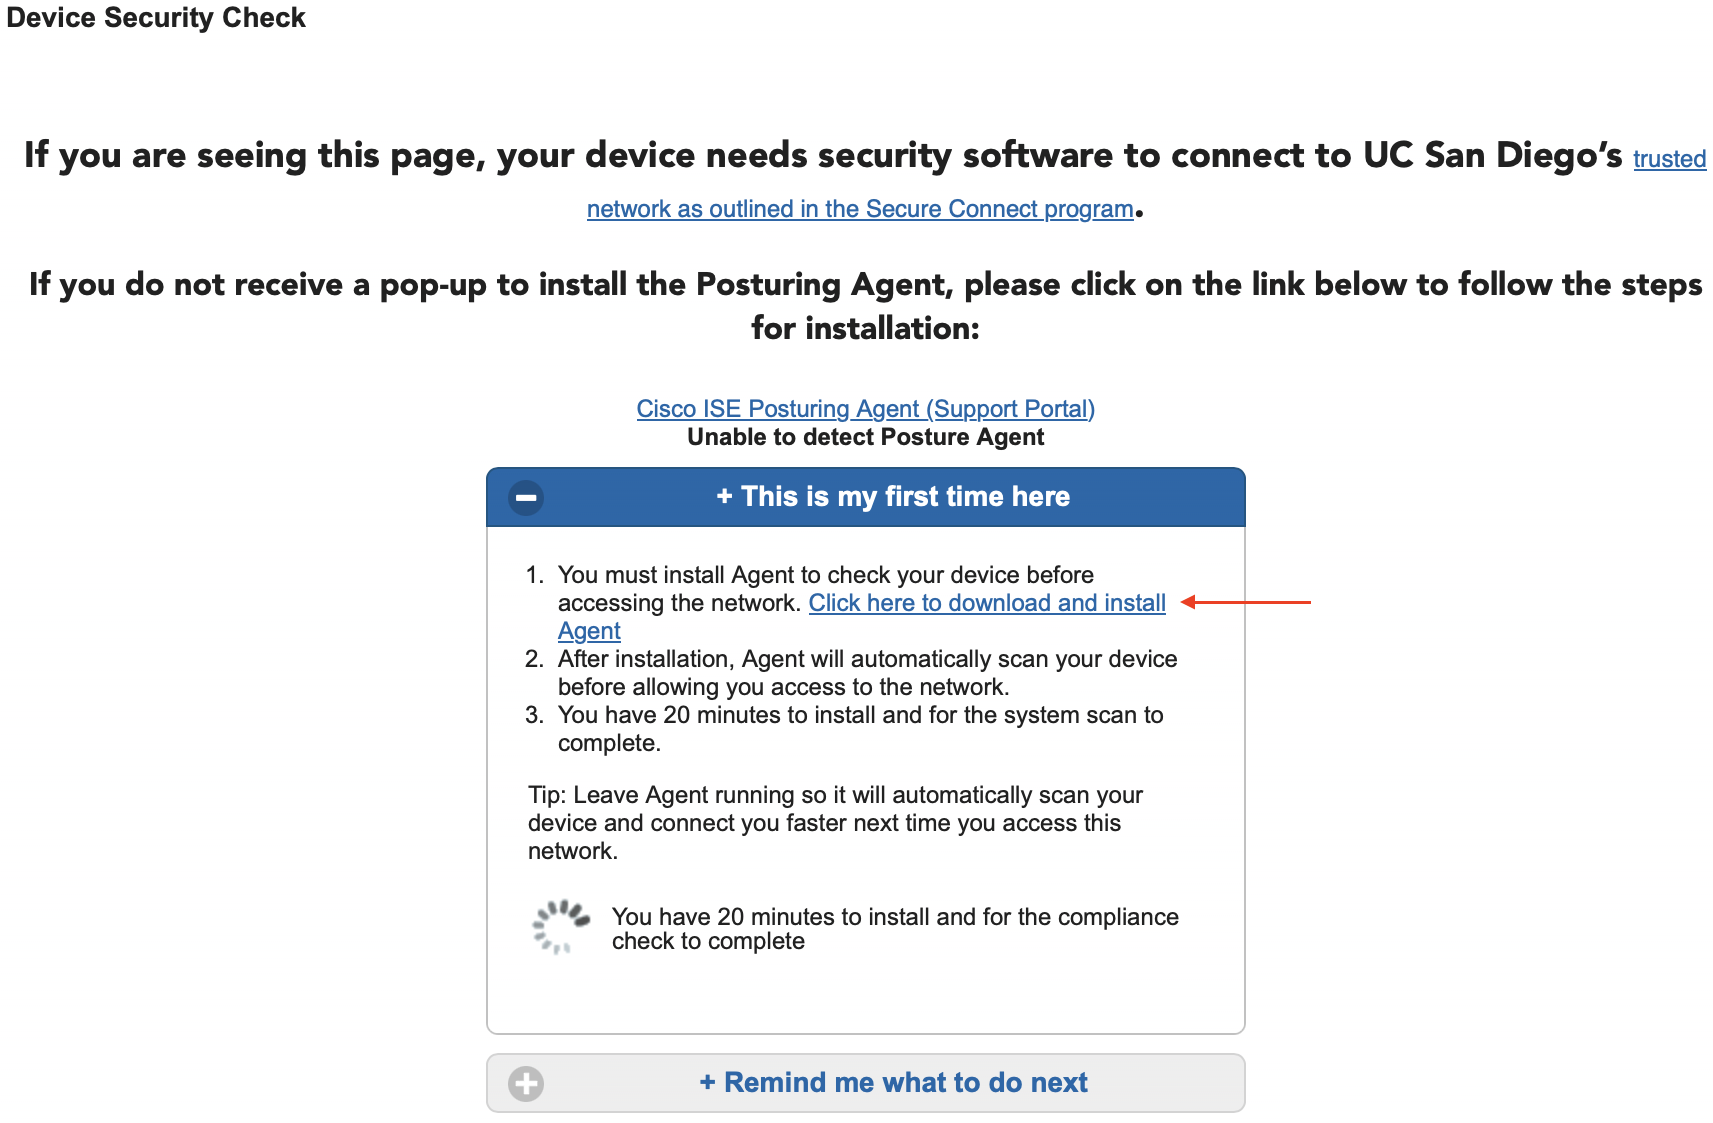Click the Device Security Check page title
Viewport: 1713px width, 1123px height.
pyautogui.click(x=157, y=17)
